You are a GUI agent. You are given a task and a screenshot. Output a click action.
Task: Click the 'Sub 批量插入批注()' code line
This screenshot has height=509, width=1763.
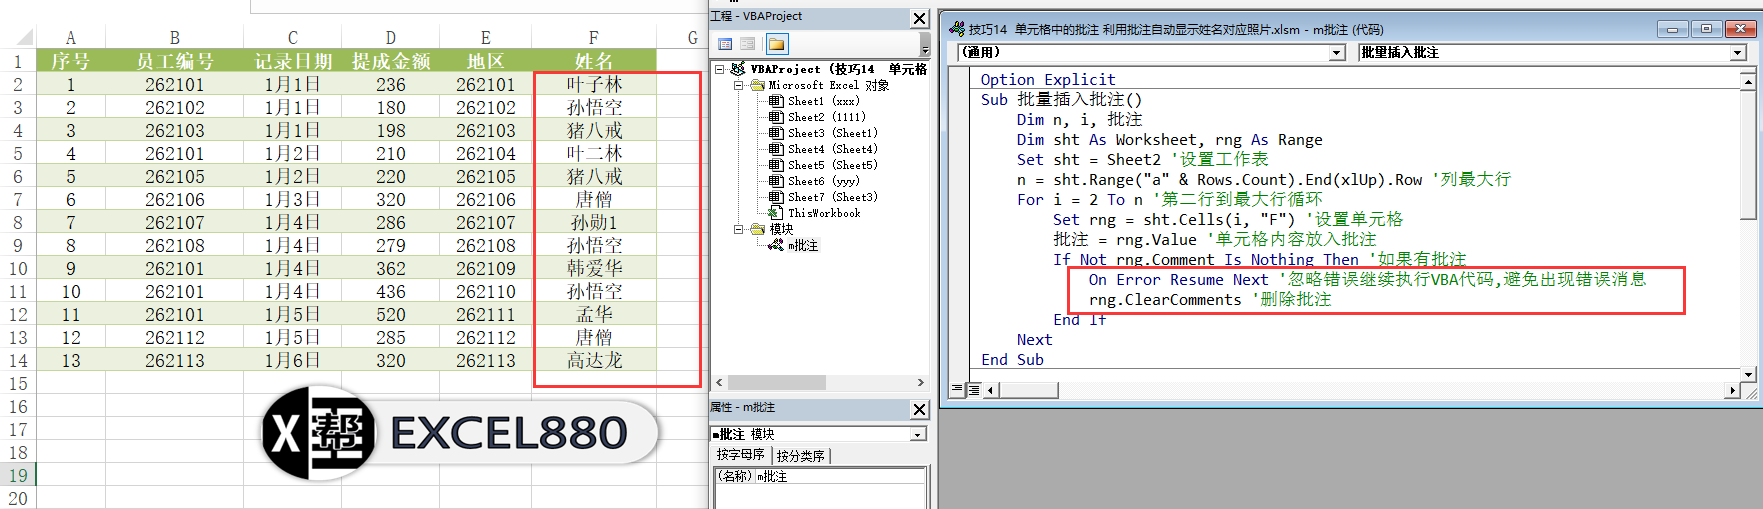click(x=1061, y=99)
